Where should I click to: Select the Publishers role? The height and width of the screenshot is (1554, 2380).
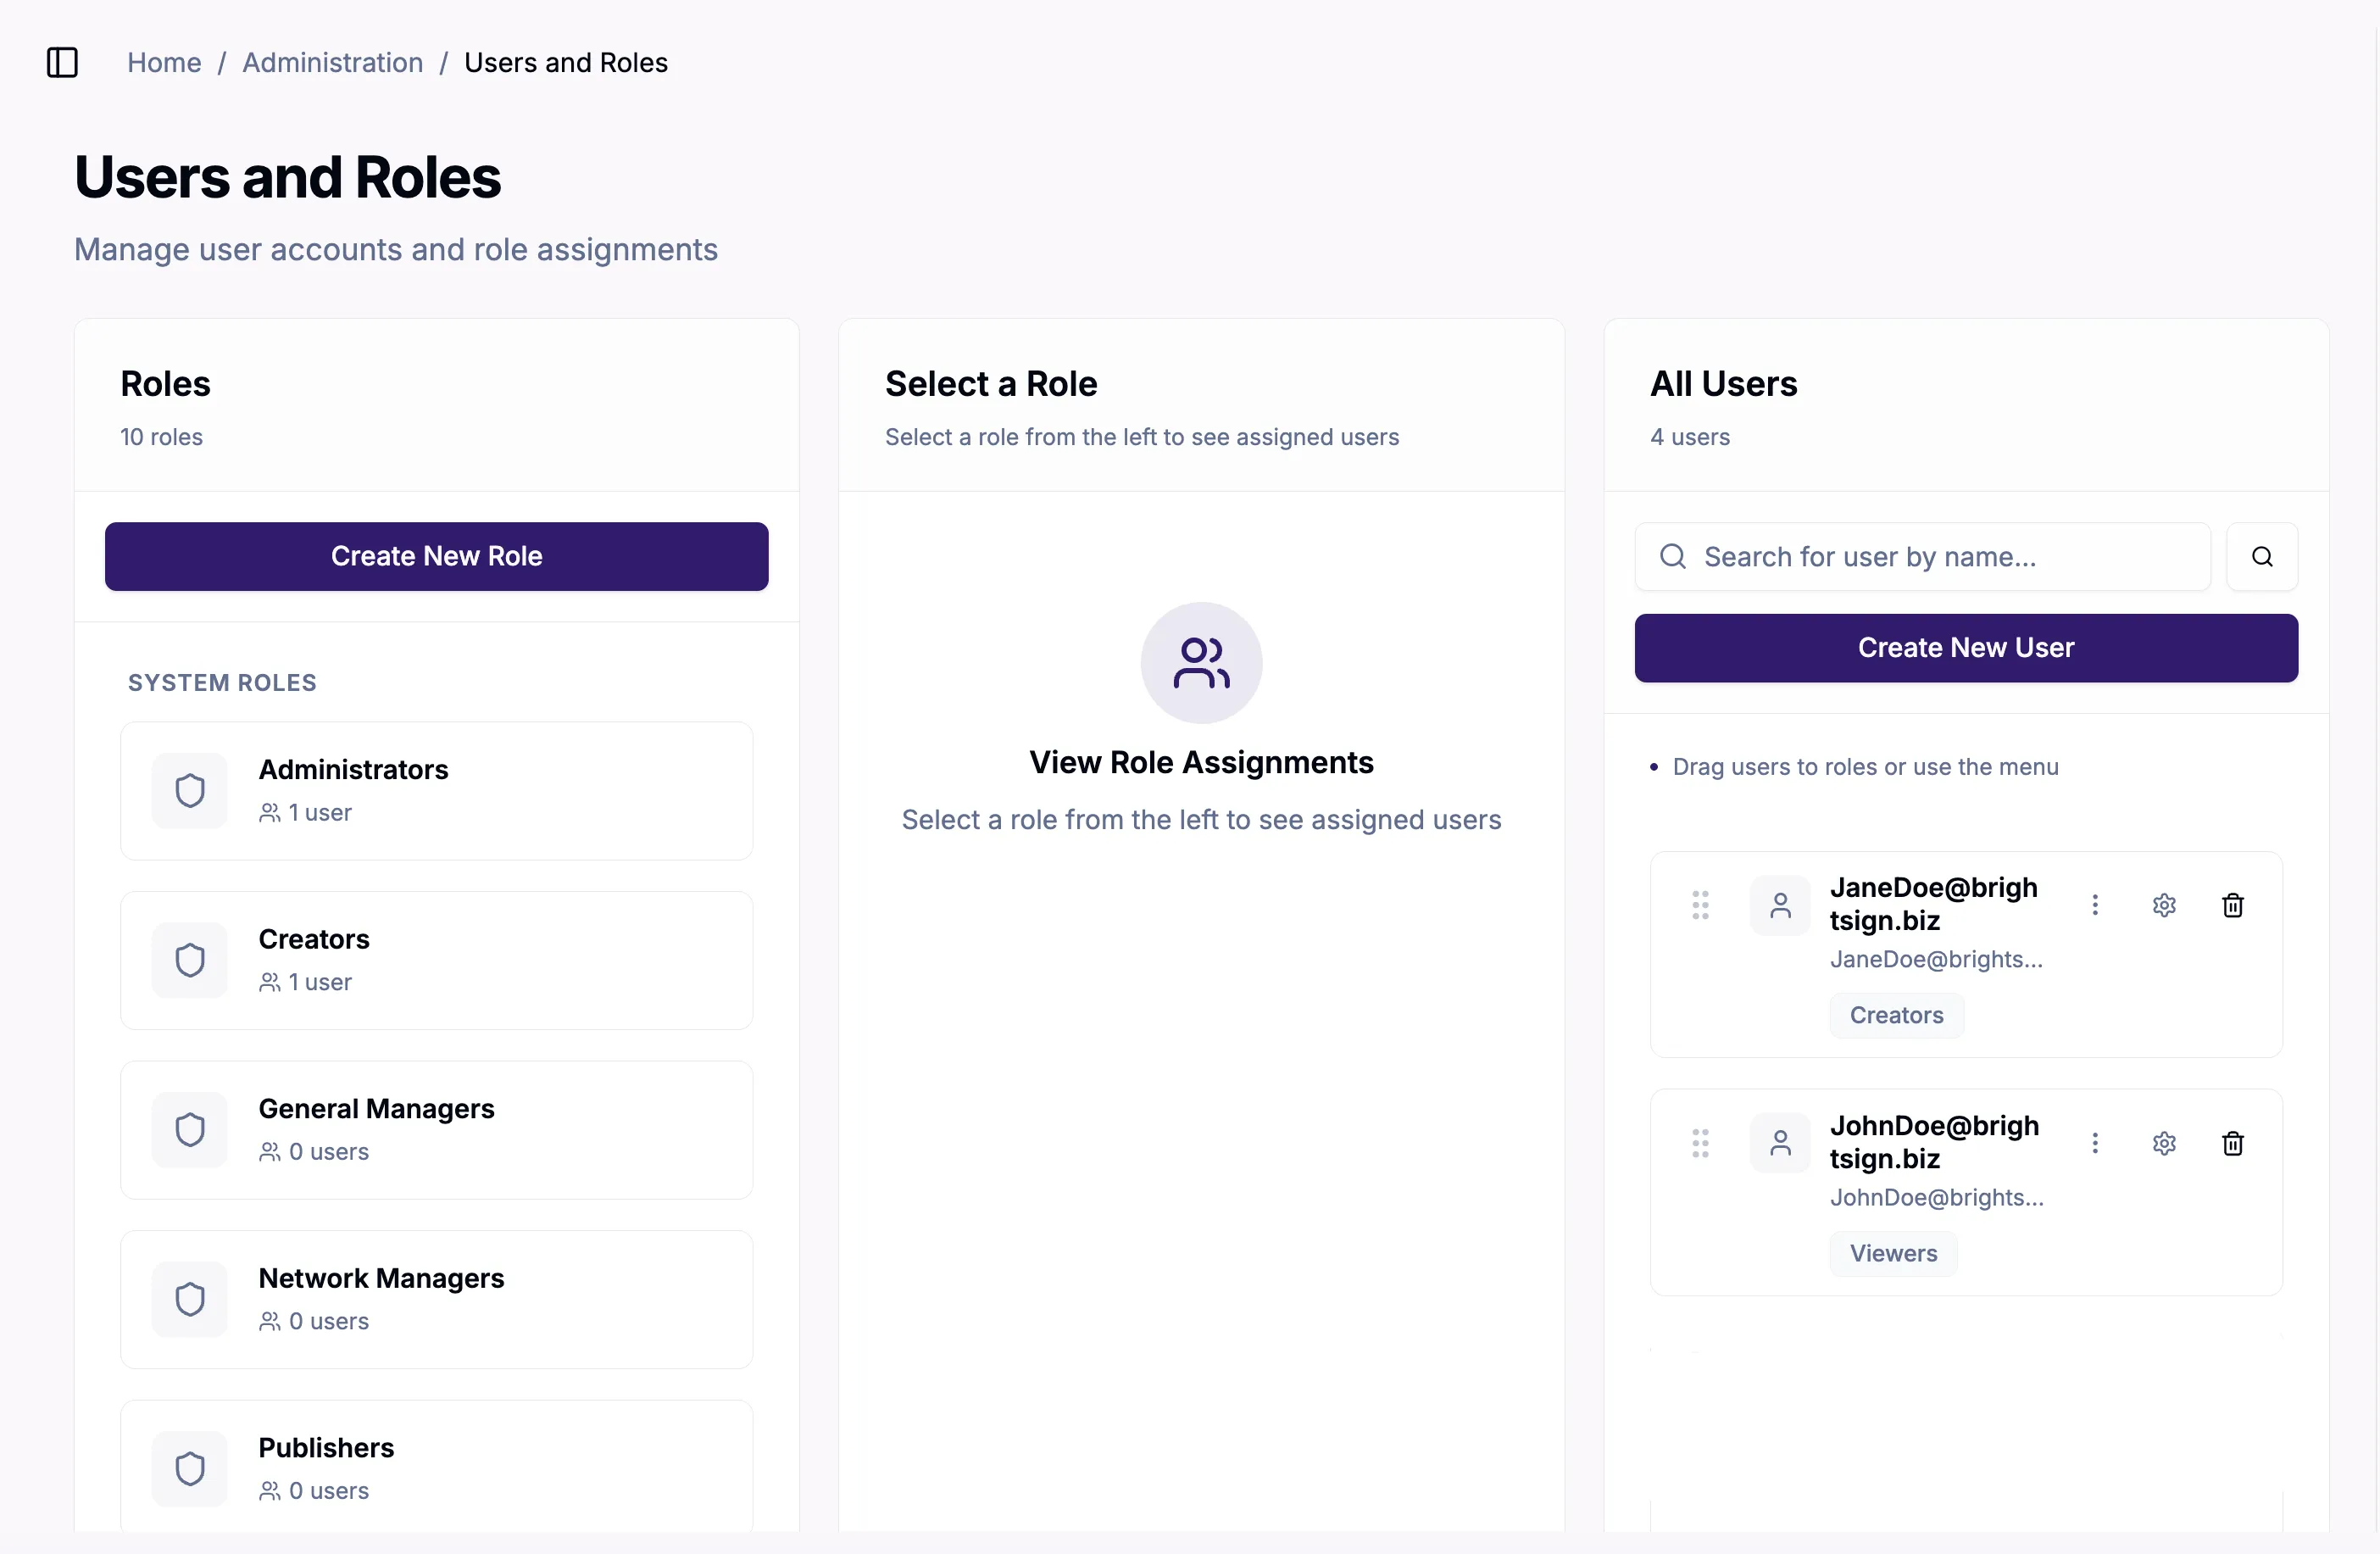click(x=437, y=1466)
